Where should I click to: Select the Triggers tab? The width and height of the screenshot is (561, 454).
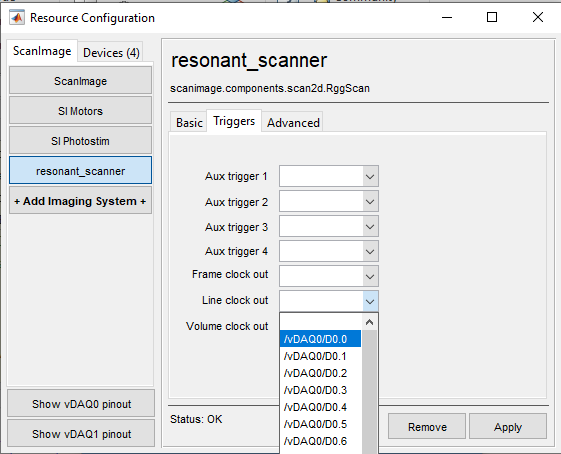tap(234, 121)
